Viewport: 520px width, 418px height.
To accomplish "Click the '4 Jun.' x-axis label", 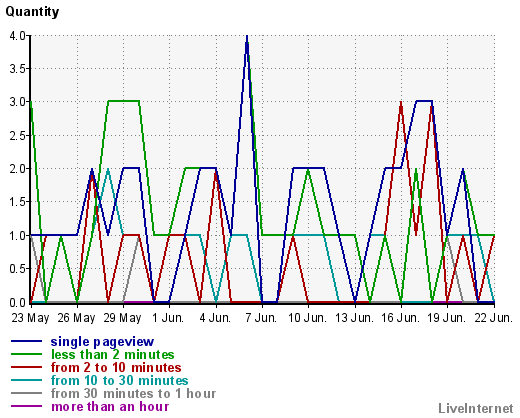I will coord(215,318).
